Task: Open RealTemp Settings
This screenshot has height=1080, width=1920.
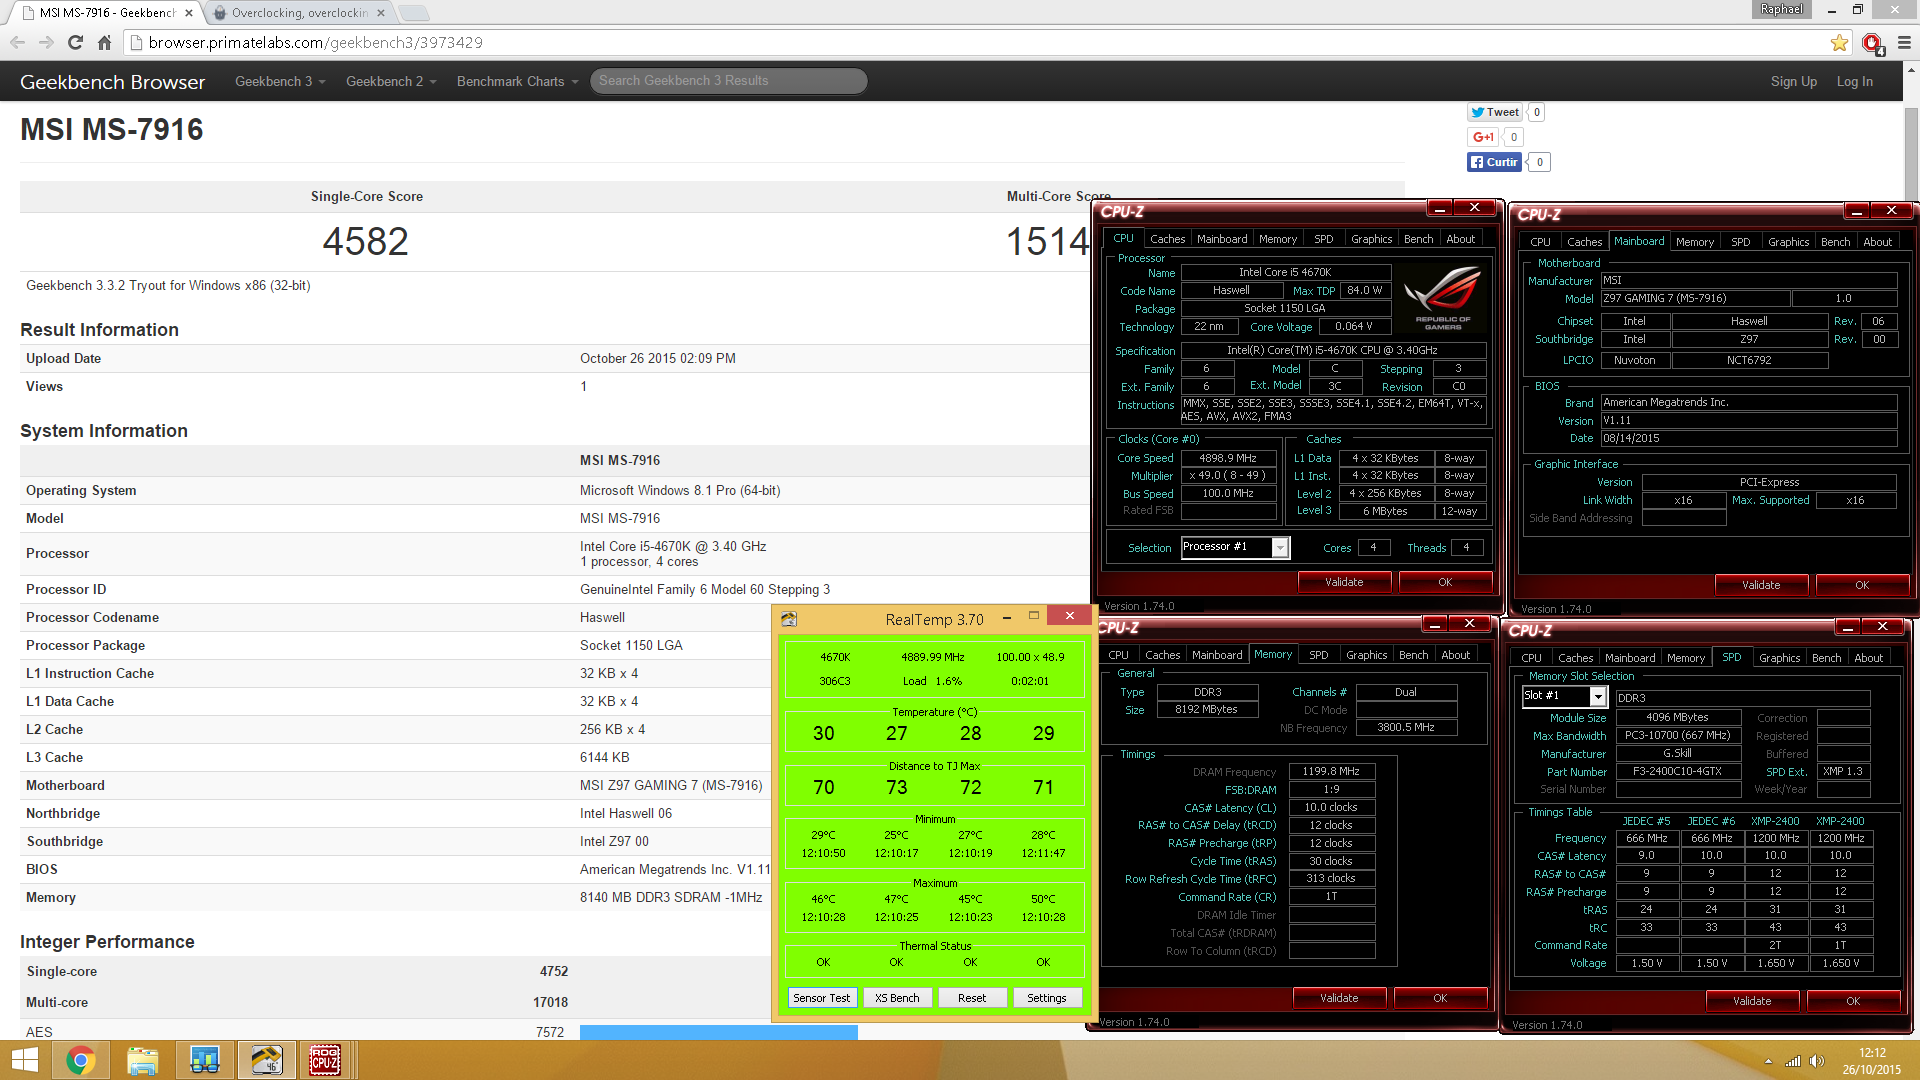Action: (1047, 998)
